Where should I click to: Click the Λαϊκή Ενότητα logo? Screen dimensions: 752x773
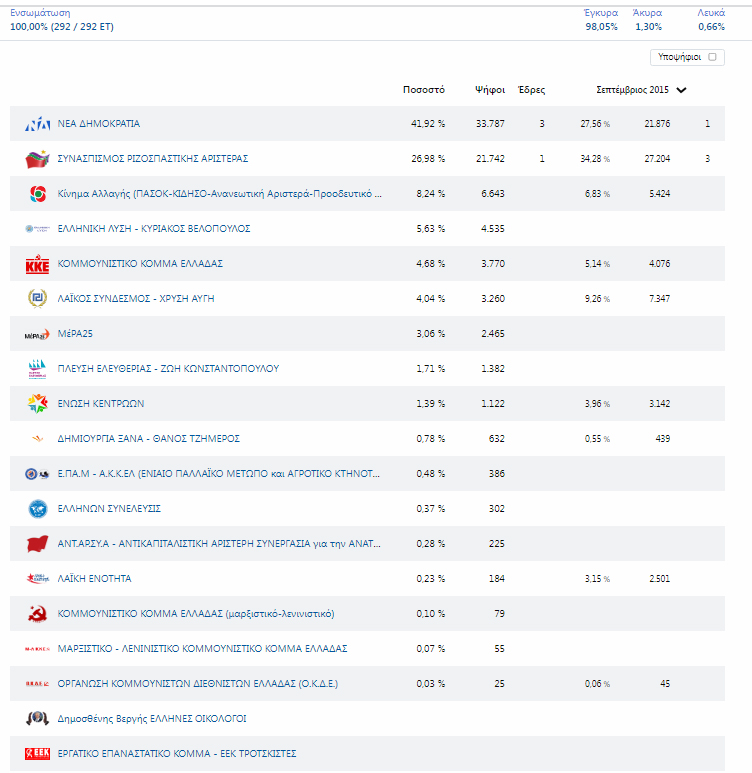(37, 579)
